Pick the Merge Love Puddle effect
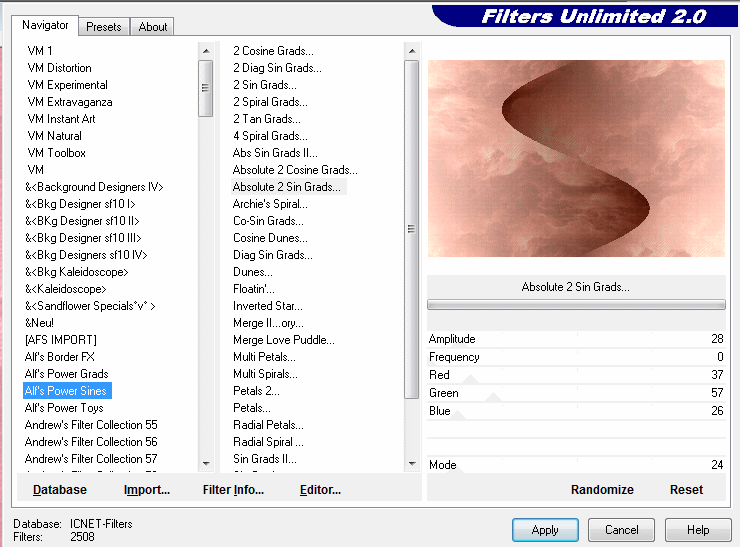 283,340
